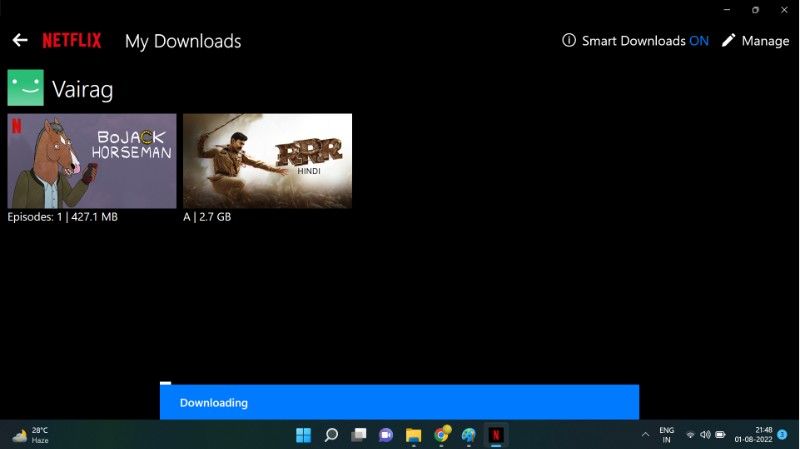The image size is (800, 449).
Task: Launch File Explorer from taskbar
Action: [x=413, y=435]
